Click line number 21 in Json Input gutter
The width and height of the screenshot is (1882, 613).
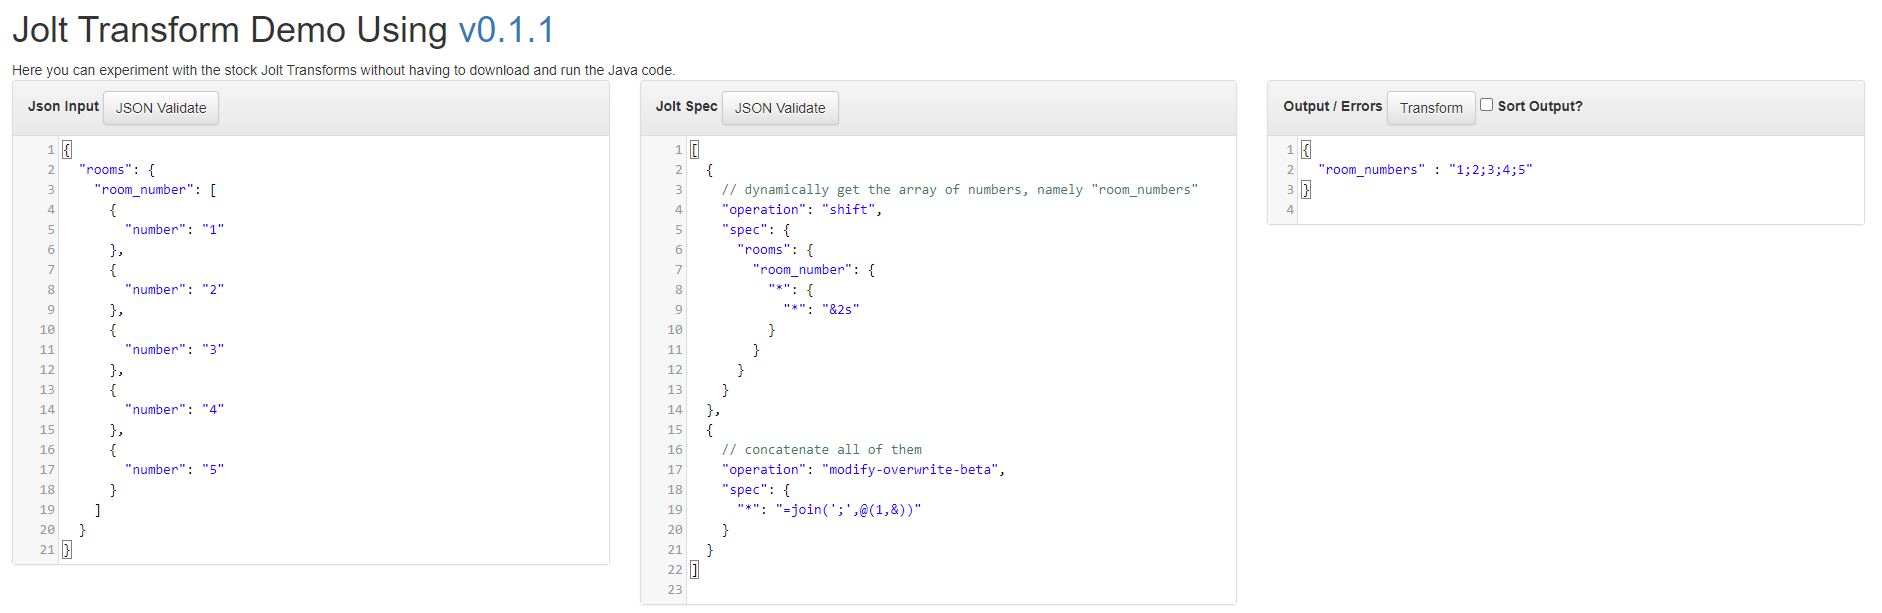(x=47, y=550)
